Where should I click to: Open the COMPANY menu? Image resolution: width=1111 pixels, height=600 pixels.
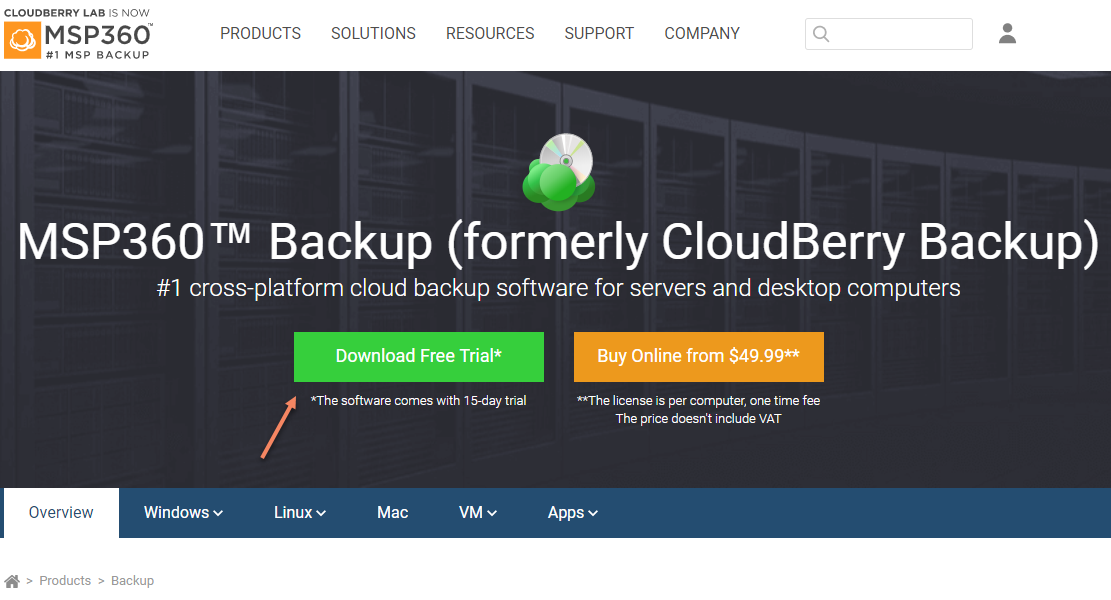[x=701, y=33]
